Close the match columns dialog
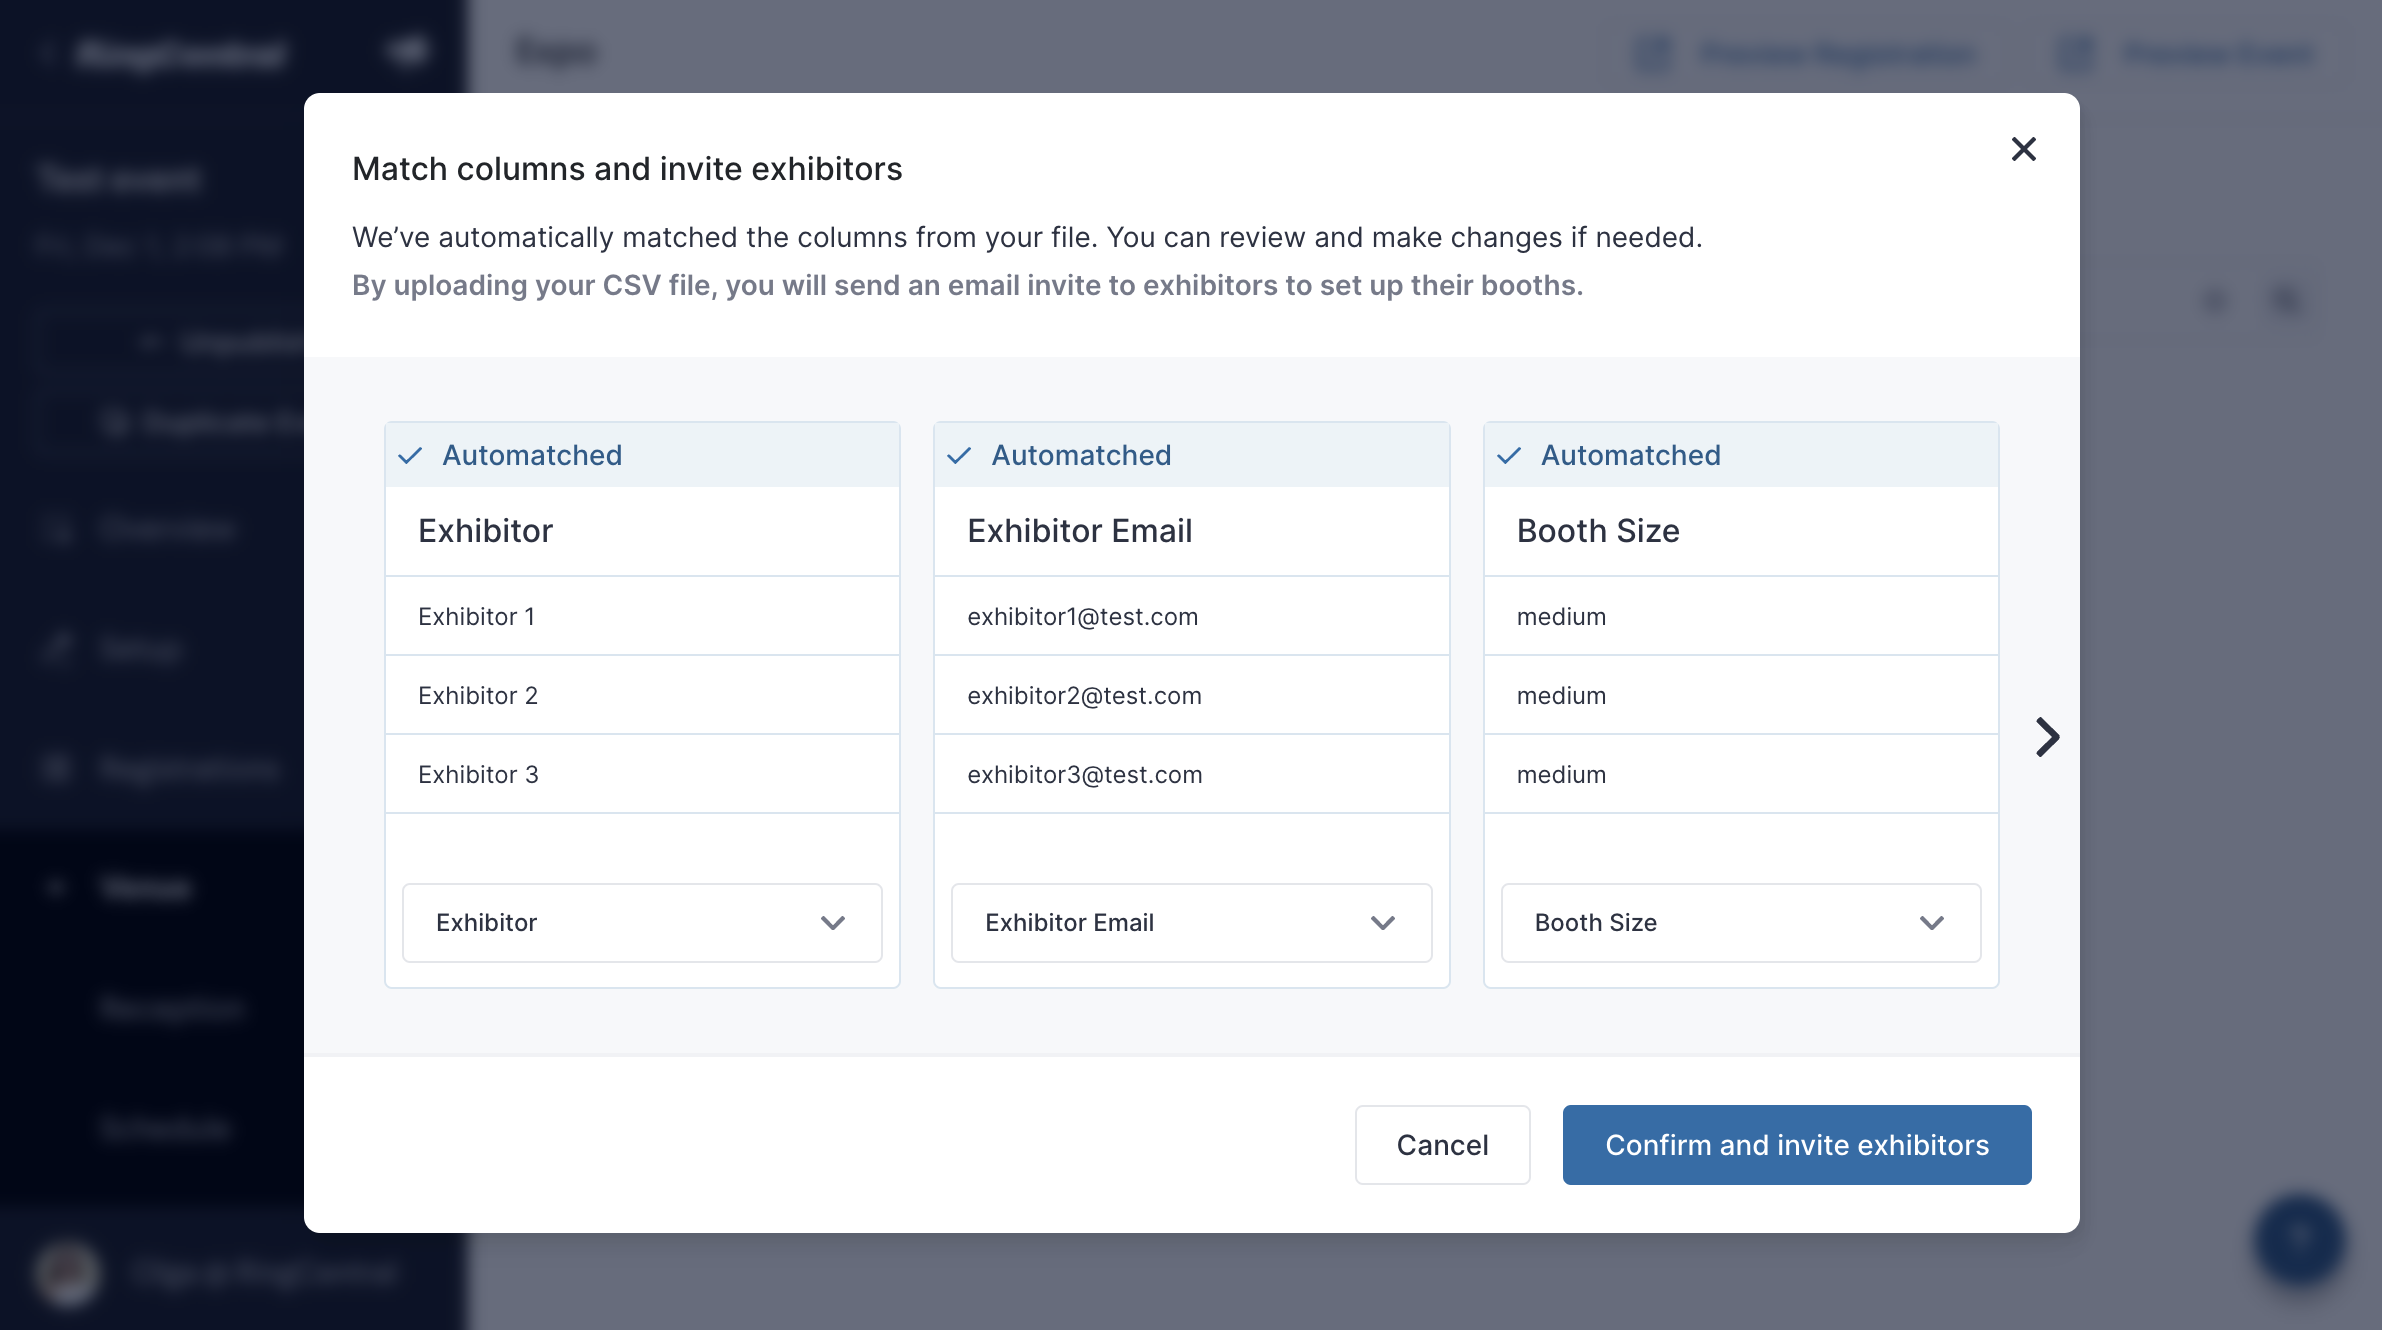2382x1330 pixels. (x=2023, y=149)
